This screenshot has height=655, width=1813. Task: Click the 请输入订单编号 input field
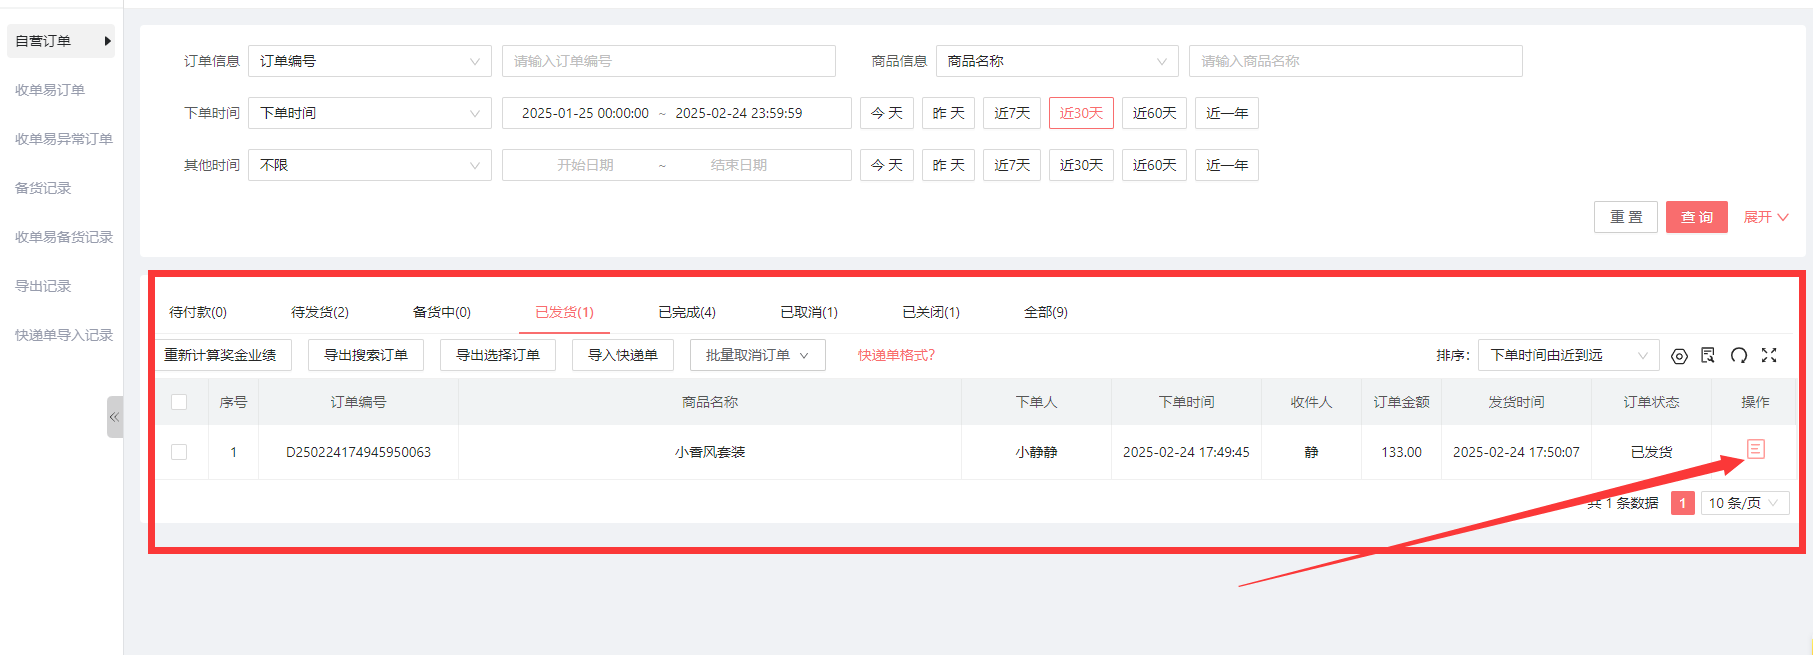click(x=668, y=61)
